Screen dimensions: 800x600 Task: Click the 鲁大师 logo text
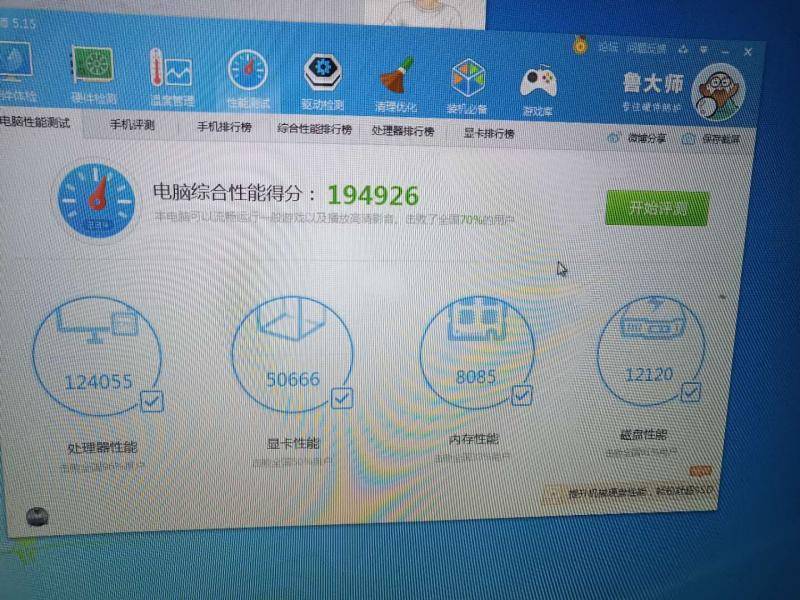pyautogui.click(x=653, y=83)
